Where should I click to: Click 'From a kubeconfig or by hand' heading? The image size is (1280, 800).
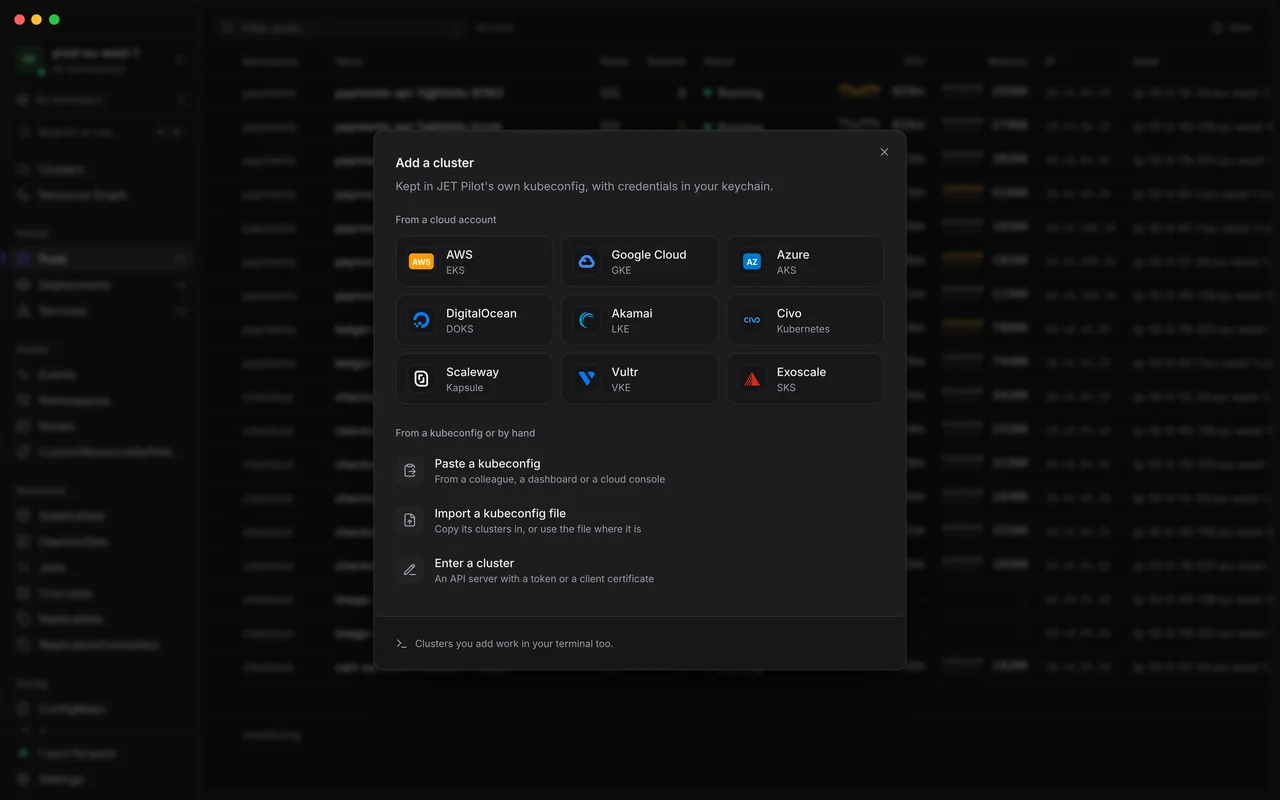click(465, 433)
